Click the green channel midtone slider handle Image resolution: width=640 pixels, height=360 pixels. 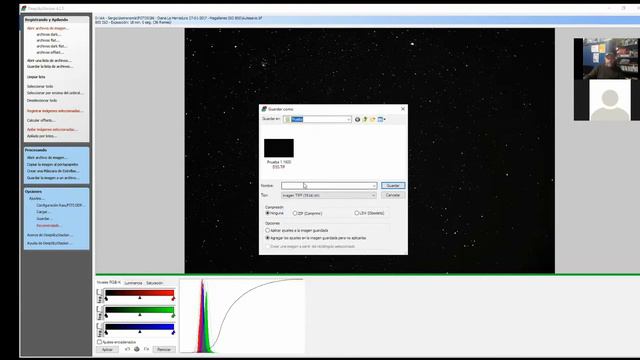pos(140,315)
